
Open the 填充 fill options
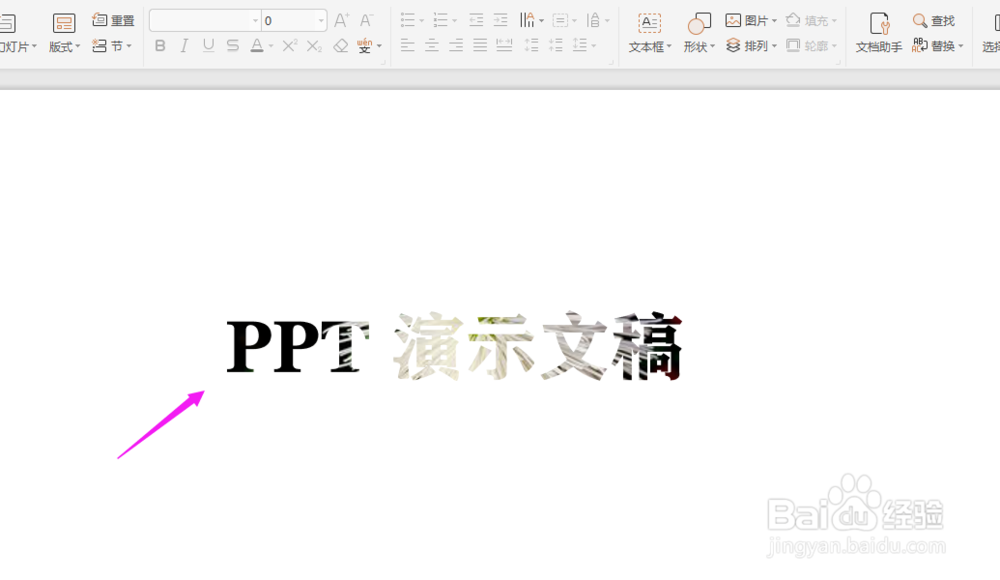point(811,20)
